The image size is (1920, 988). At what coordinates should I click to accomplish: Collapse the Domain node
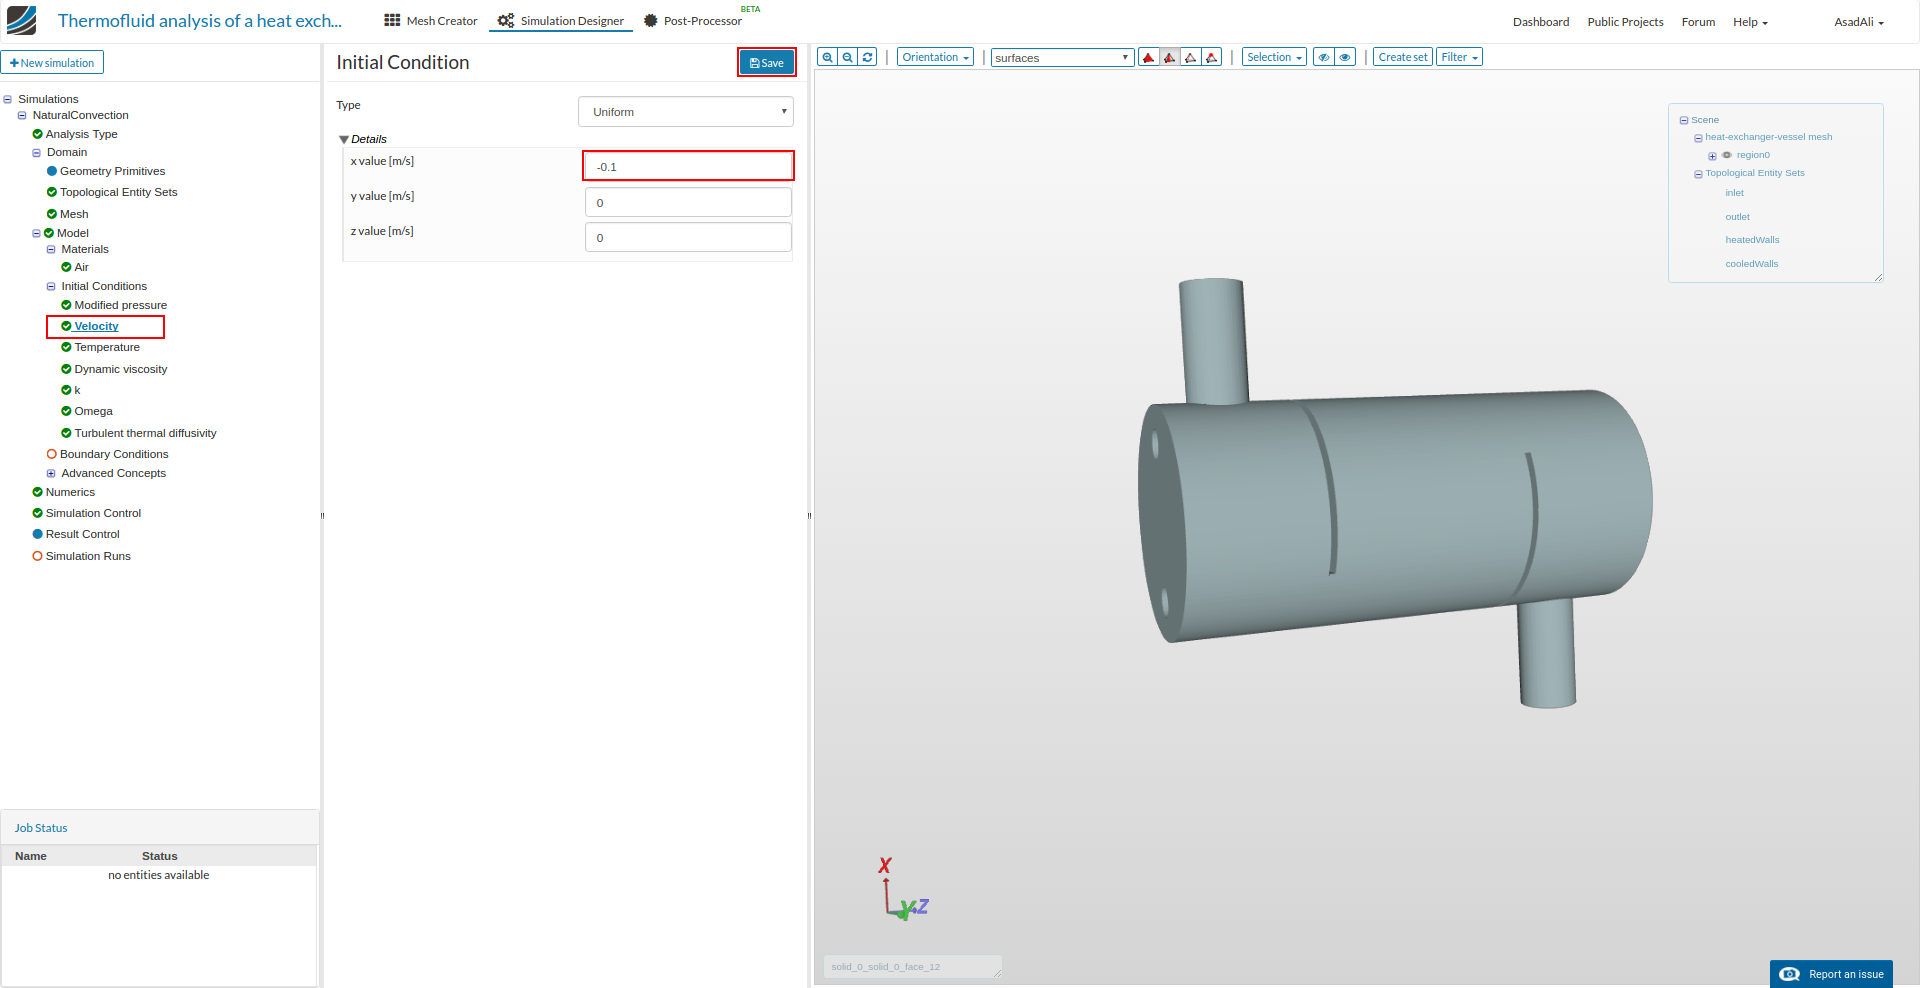coord(37,153)
